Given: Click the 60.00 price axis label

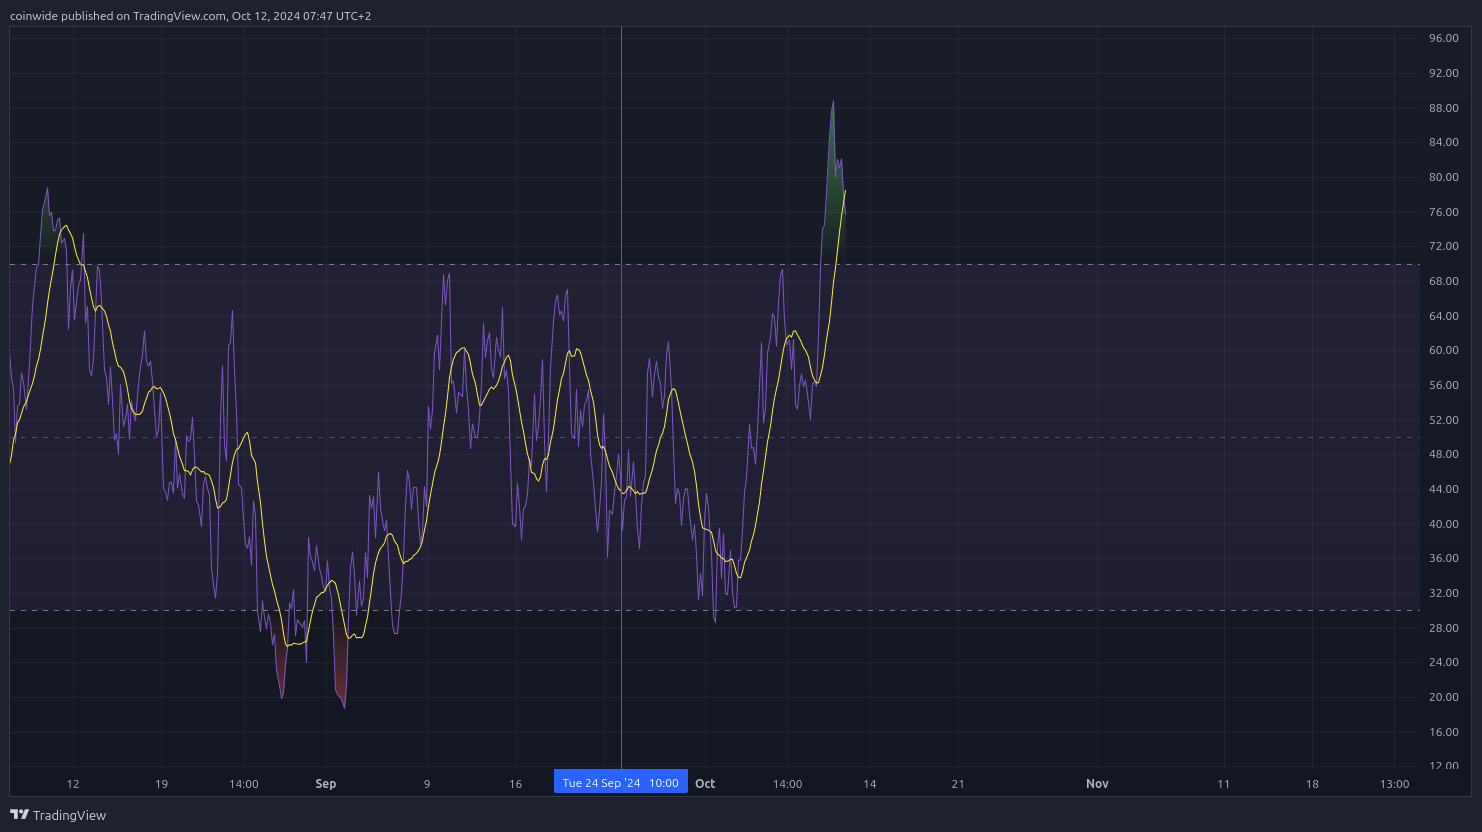Looking at the screenshot, I should click(x=1444, y=350).
